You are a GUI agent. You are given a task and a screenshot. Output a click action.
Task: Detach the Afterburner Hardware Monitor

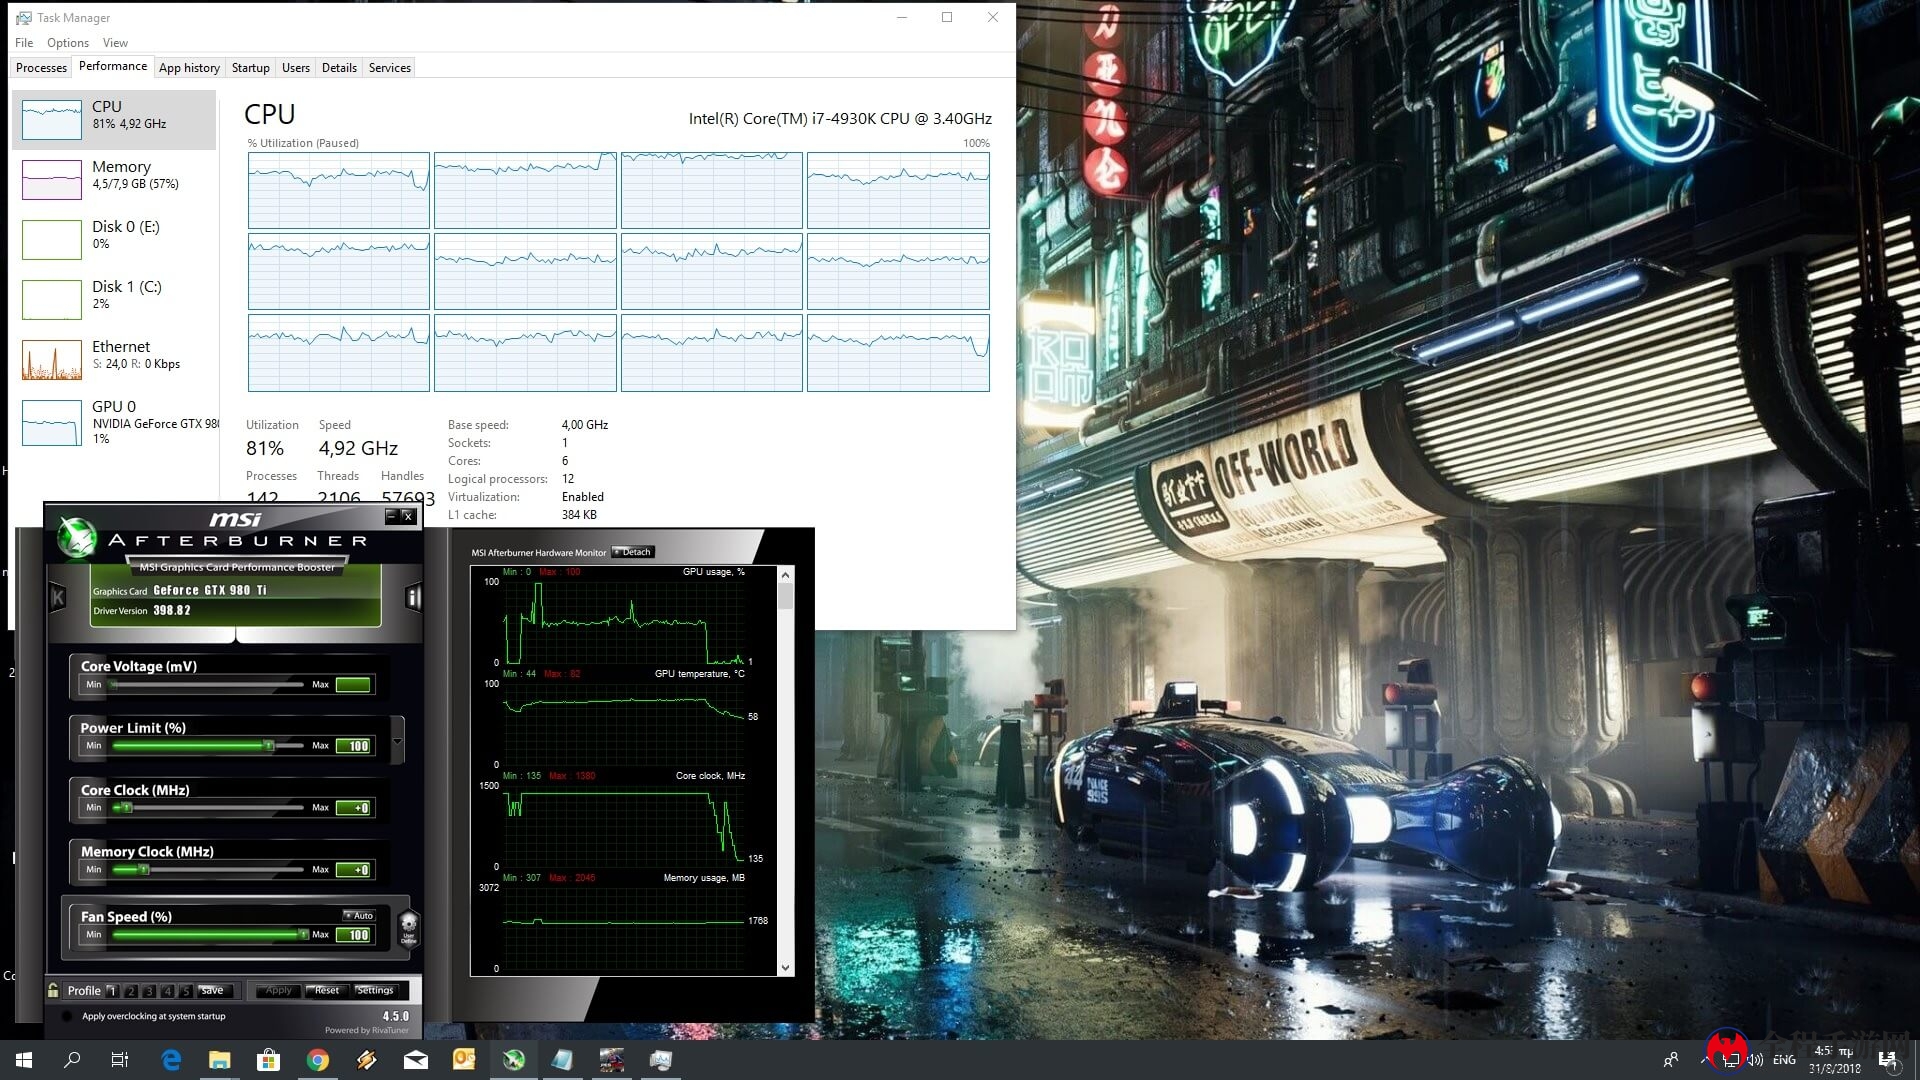633,552
